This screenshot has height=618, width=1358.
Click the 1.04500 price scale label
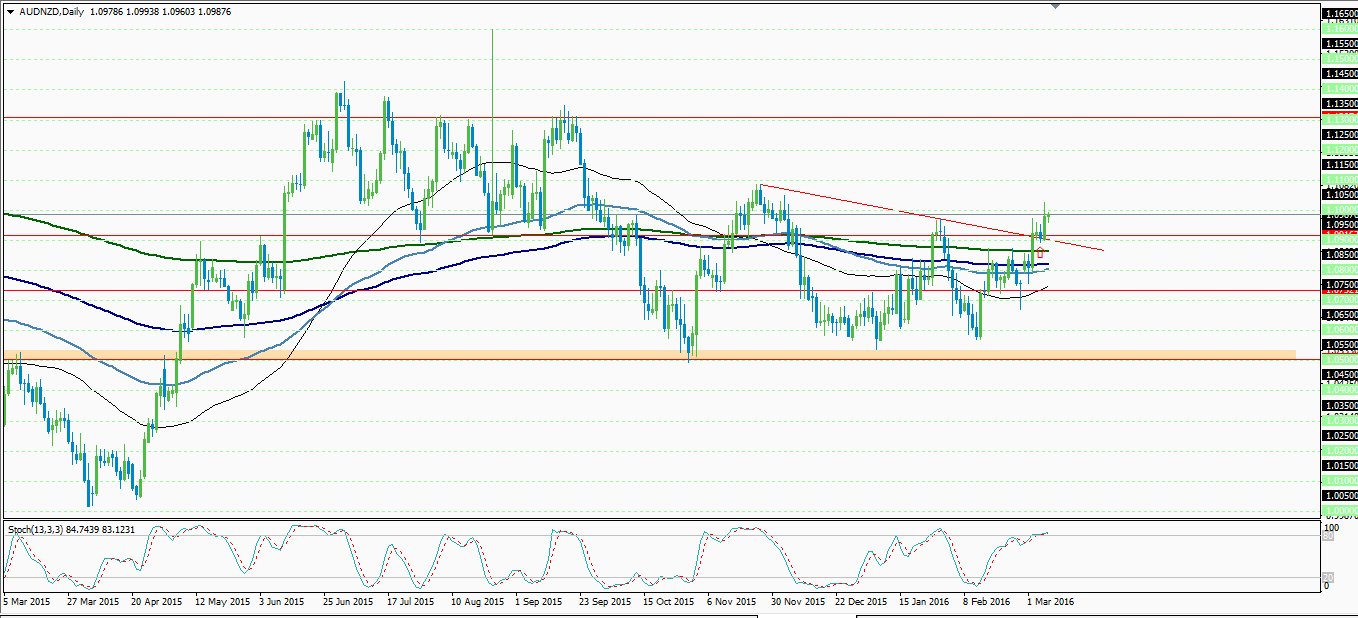pos(1340,375)
